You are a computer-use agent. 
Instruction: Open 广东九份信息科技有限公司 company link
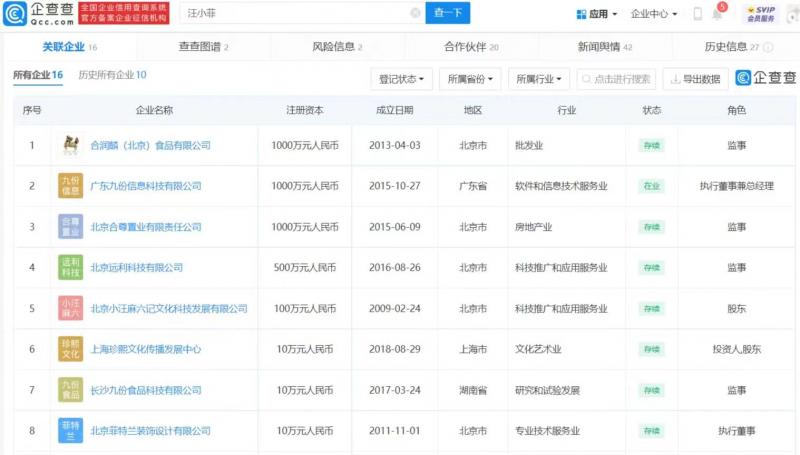[146, 186]
